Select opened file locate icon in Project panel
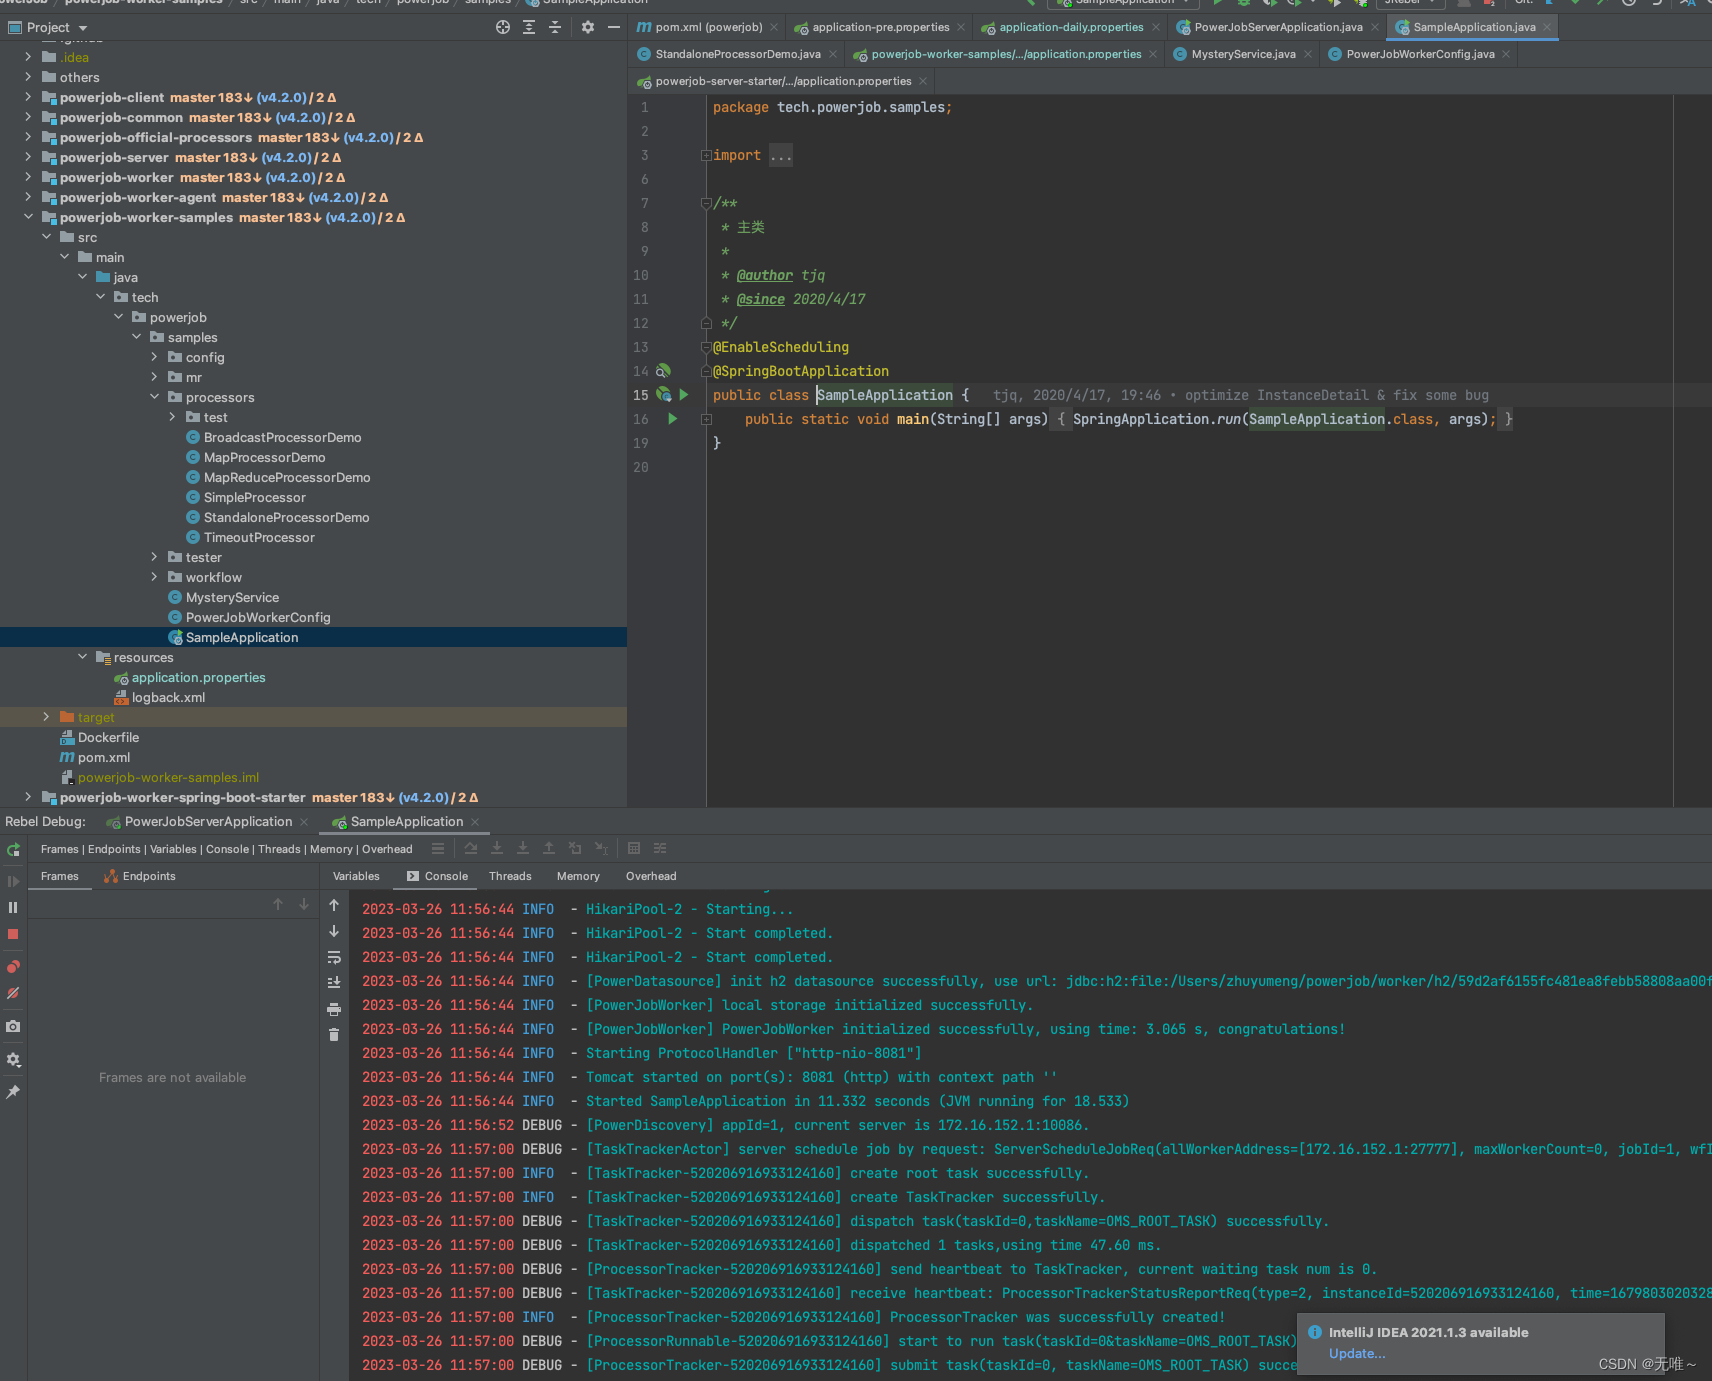The image size is (1712, 1381). [x=503, y=27]
